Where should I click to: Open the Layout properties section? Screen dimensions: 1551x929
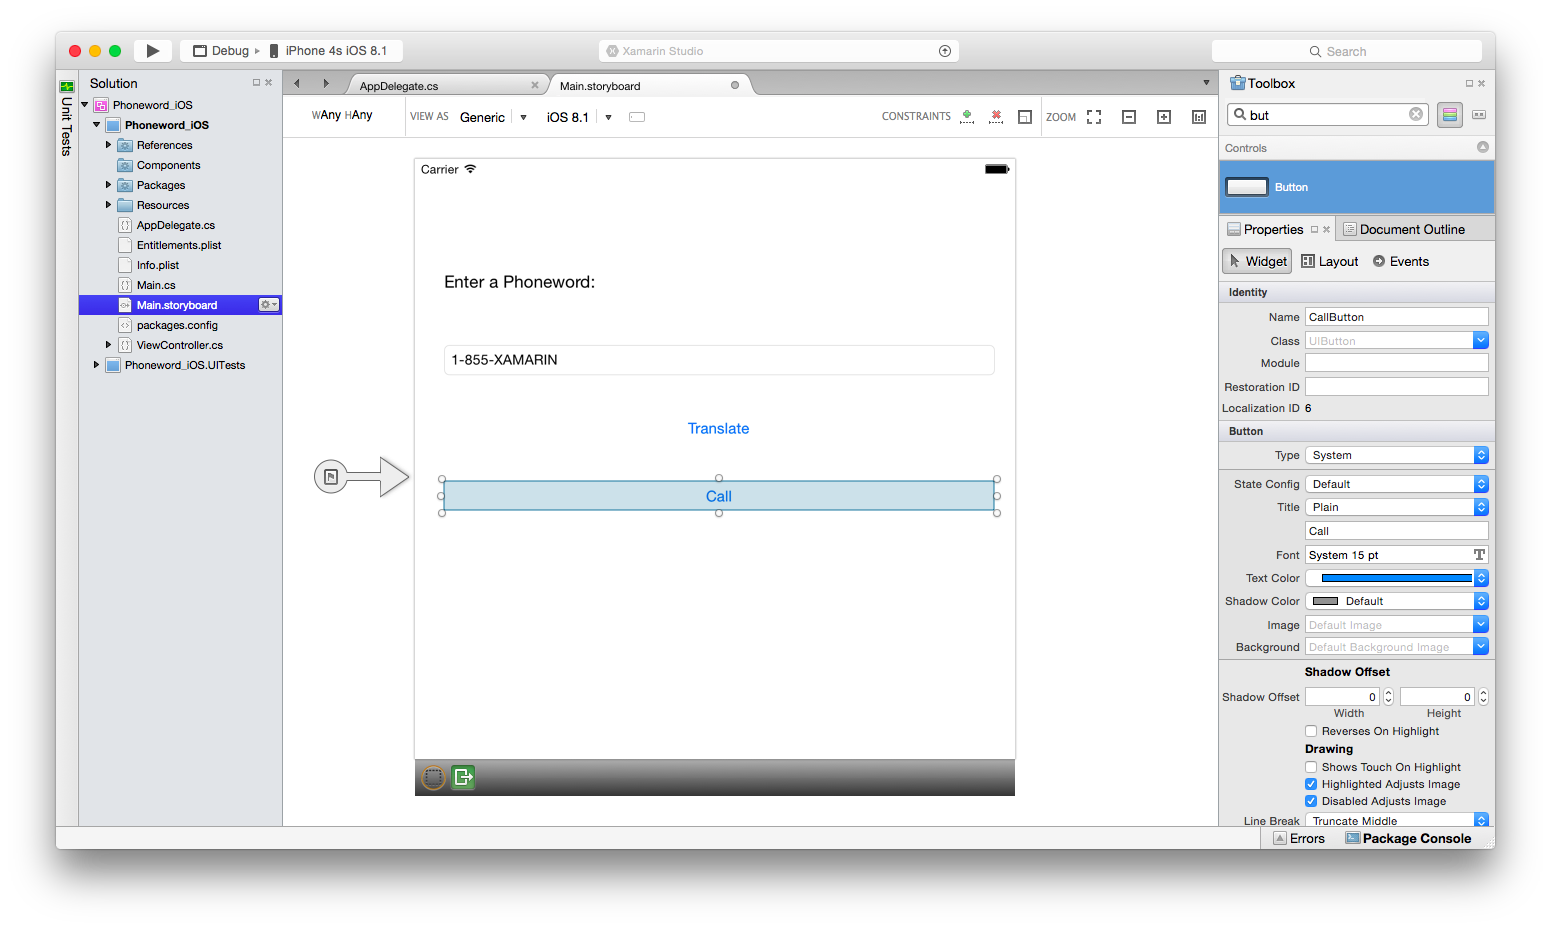pos(1330,261)
